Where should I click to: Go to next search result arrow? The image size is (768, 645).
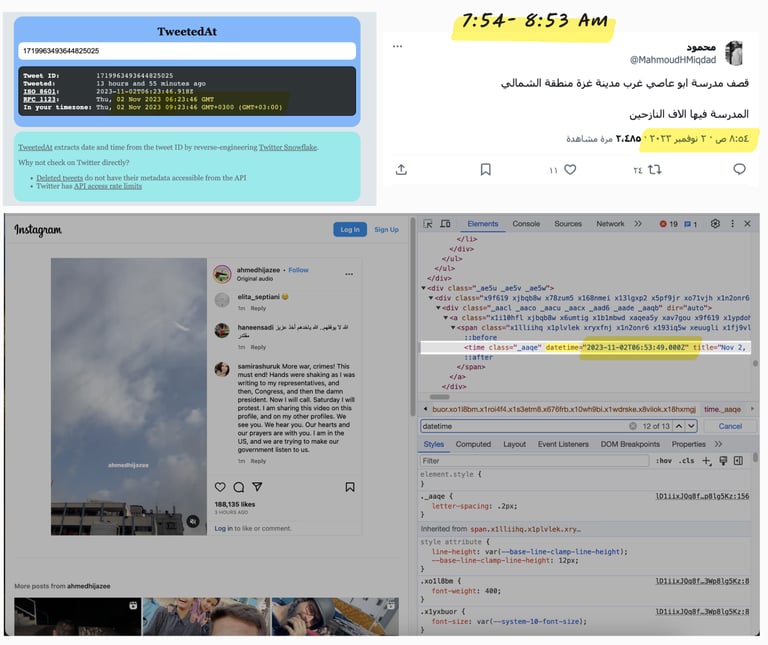tap(691, 427)
